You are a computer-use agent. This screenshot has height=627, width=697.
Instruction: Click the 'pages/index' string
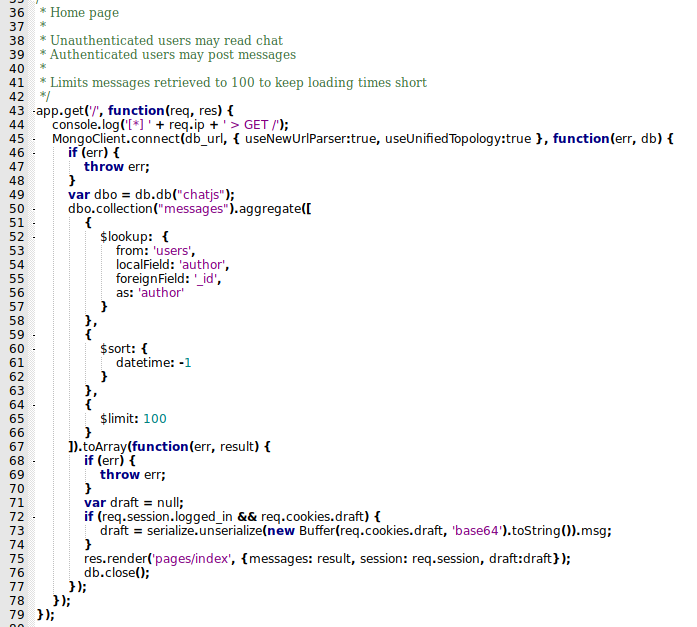pos(192,559)
